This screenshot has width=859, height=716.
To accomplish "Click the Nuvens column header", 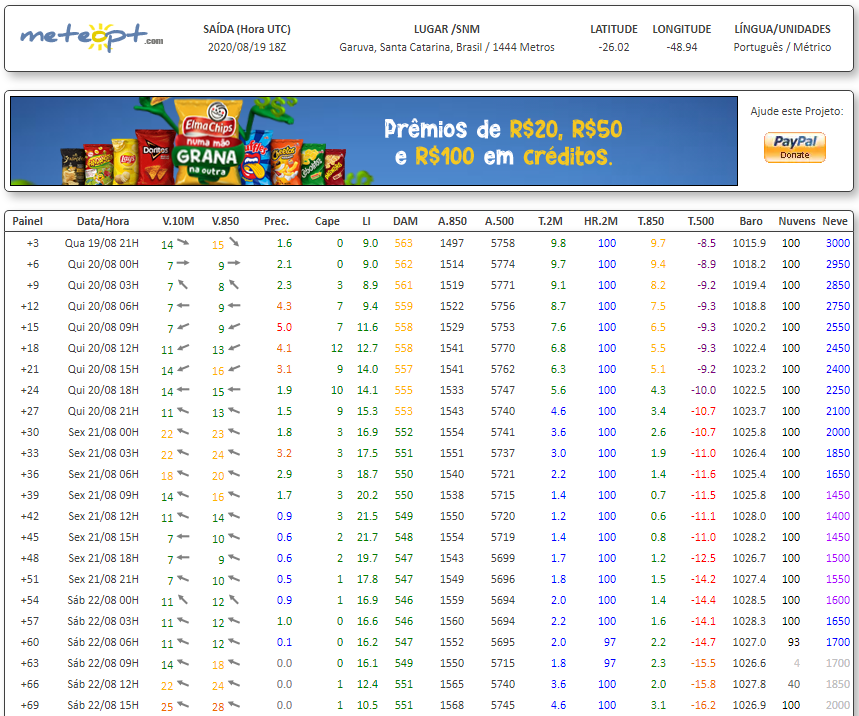I will click(x=796, y=221).
